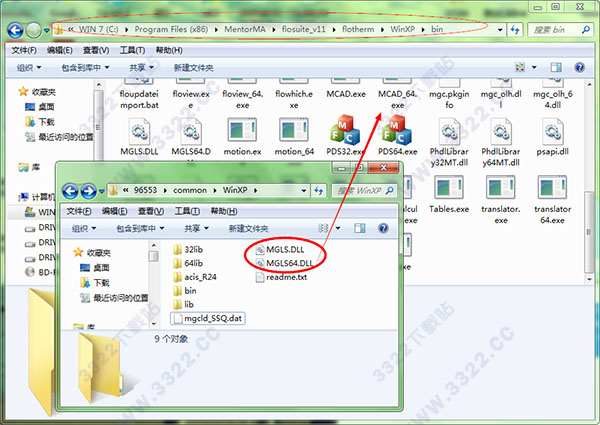Refresh the WinXP folder window
Screen dimensions: 600x425
click(318, 190)
